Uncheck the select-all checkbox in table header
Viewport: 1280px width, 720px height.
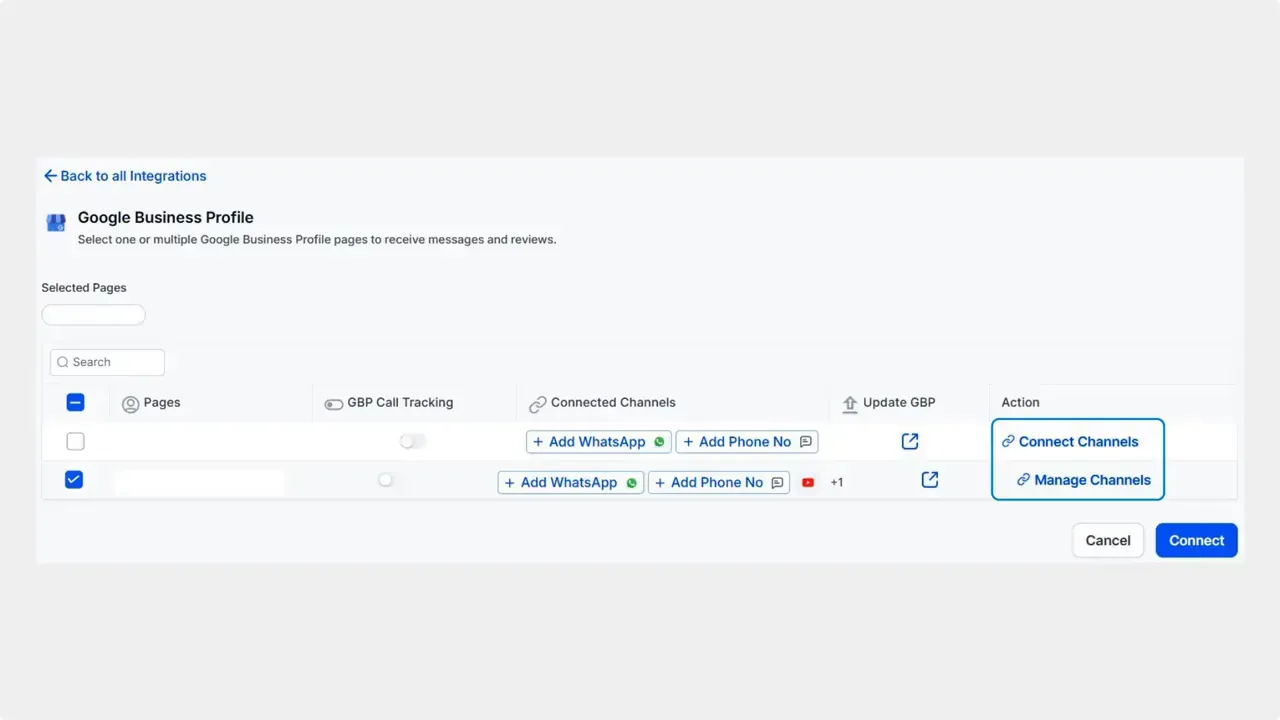coord(75,401)
